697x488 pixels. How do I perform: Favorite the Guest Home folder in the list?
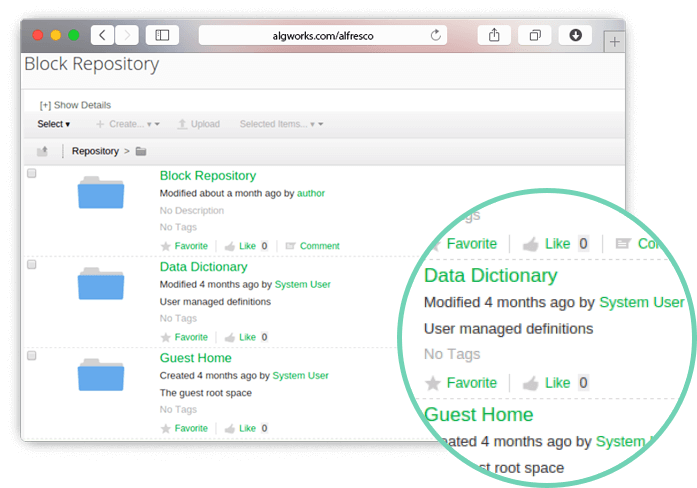pos(184,428)
